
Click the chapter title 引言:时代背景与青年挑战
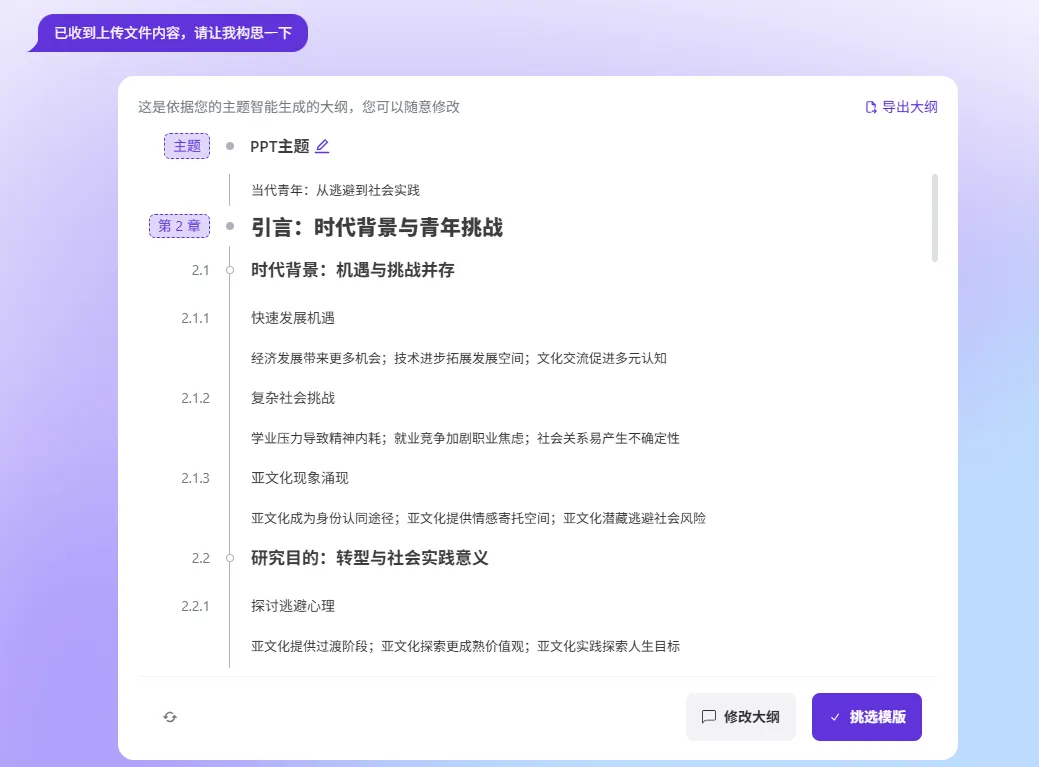pyautogui.click(x=376, y=228)
